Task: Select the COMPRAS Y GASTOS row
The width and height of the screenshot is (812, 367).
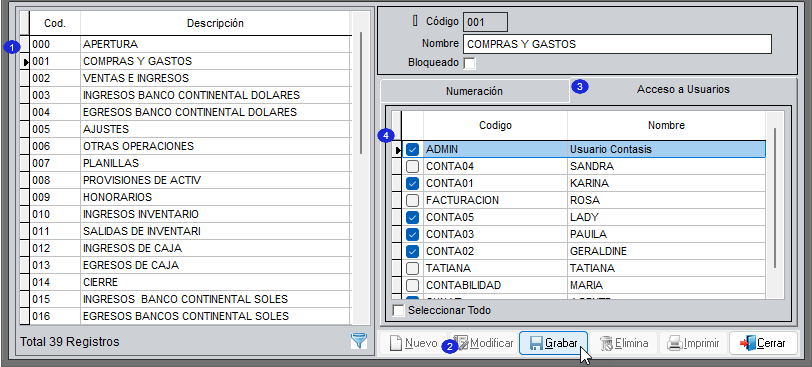Action: (190, 61)
